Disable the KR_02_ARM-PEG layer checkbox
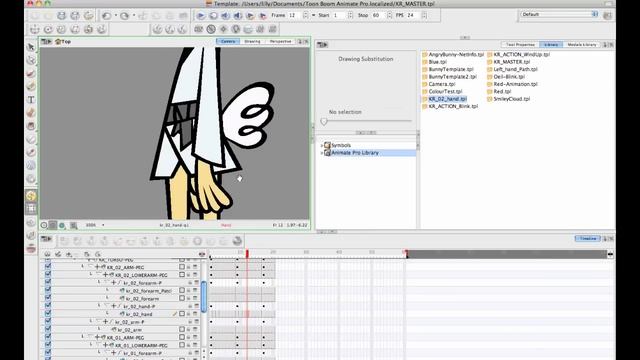The image size is (640, 360). [48, 267]
